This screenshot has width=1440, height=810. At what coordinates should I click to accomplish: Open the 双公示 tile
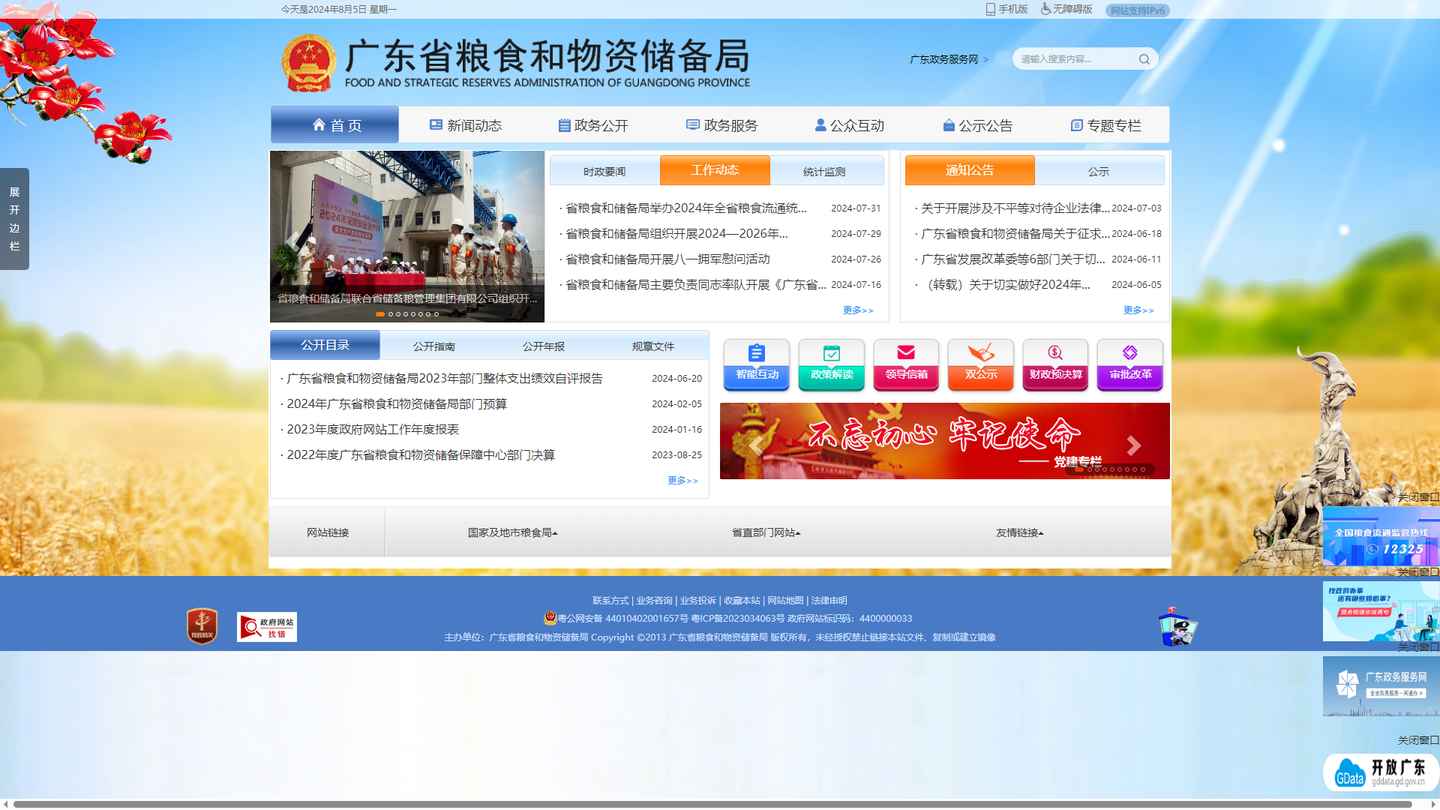click(x=981, y=364)
